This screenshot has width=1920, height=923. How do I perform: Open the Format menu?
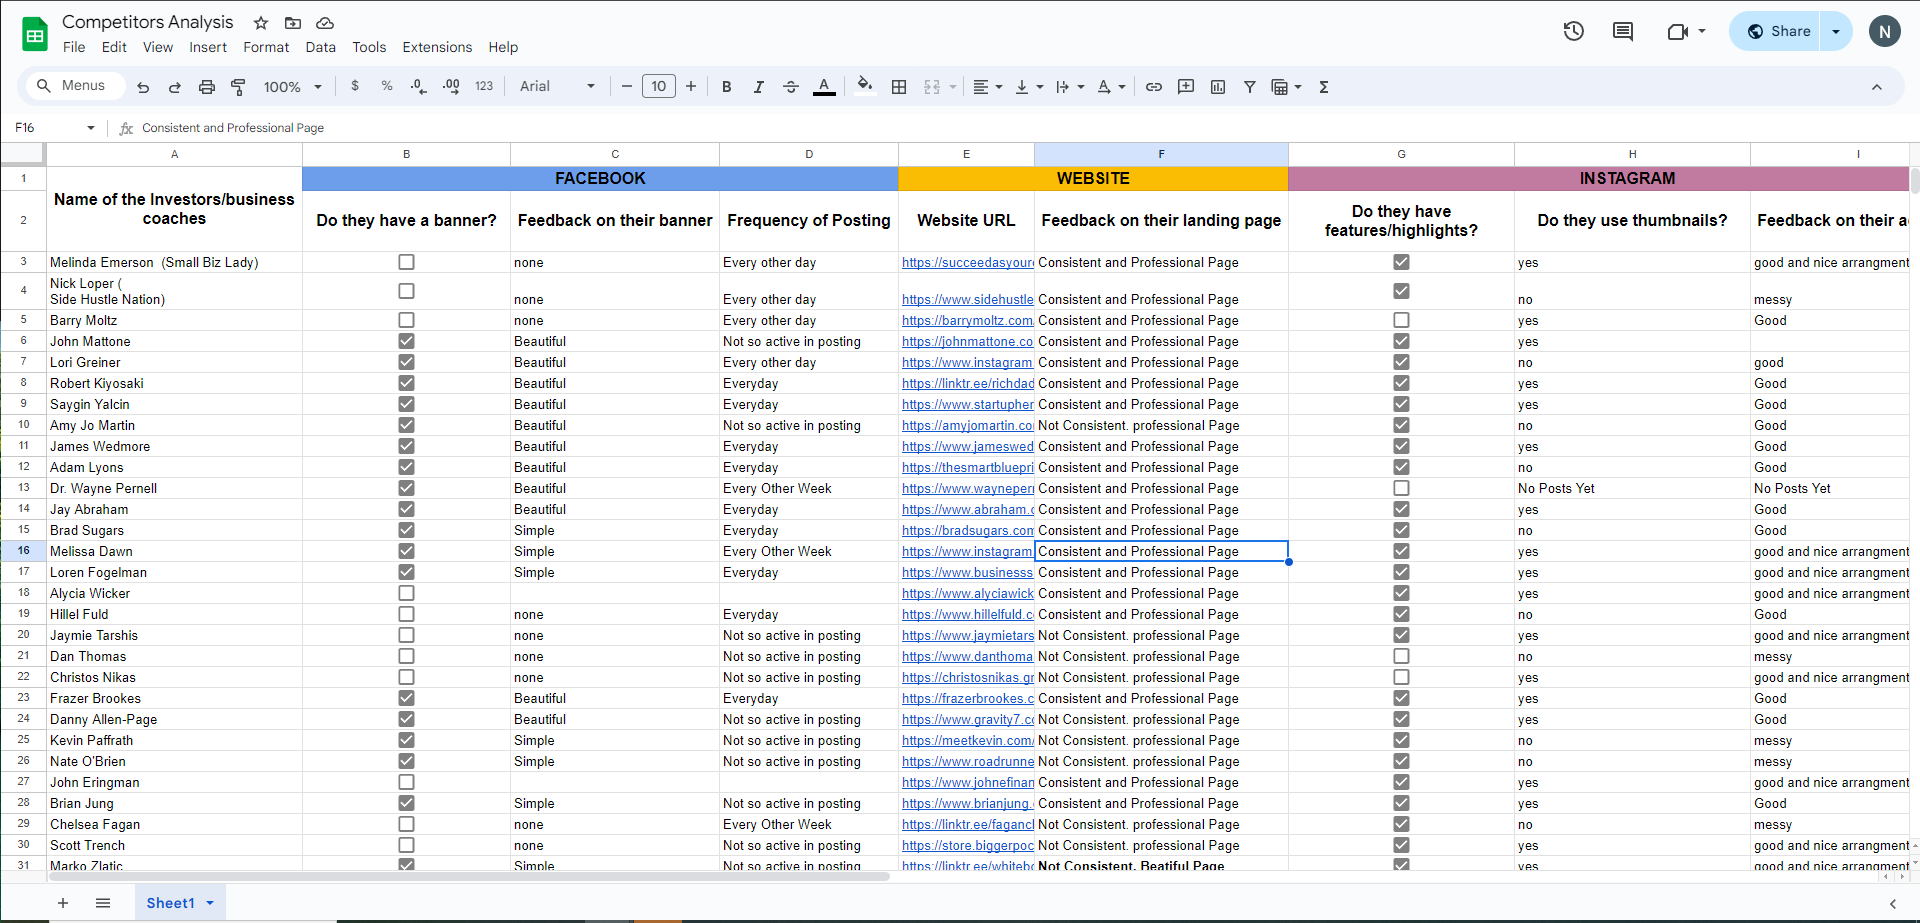[266, 47]
